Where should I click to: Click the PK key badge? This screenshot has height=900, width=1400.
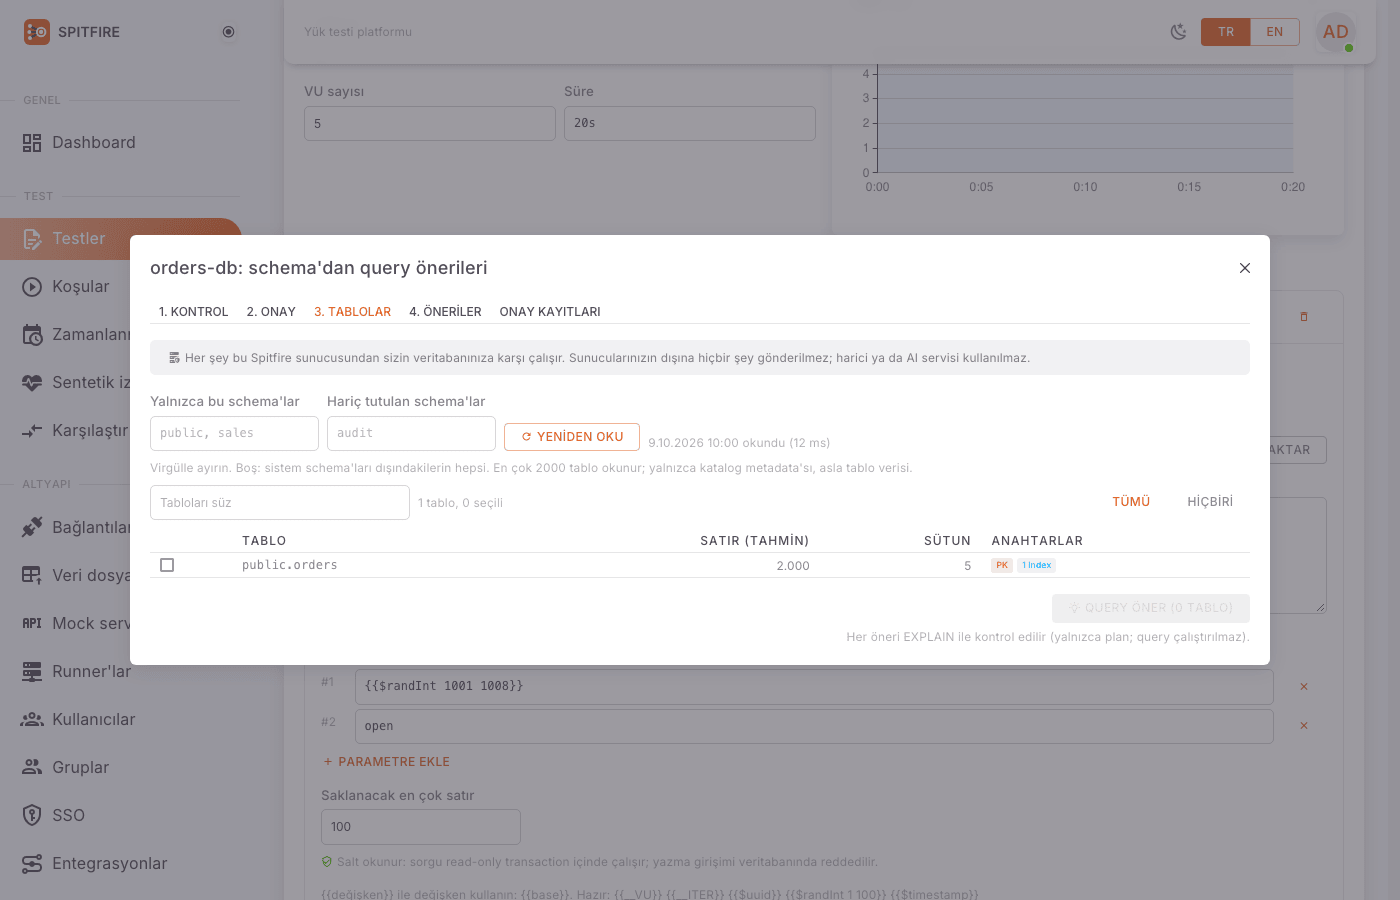point(1002,565)
